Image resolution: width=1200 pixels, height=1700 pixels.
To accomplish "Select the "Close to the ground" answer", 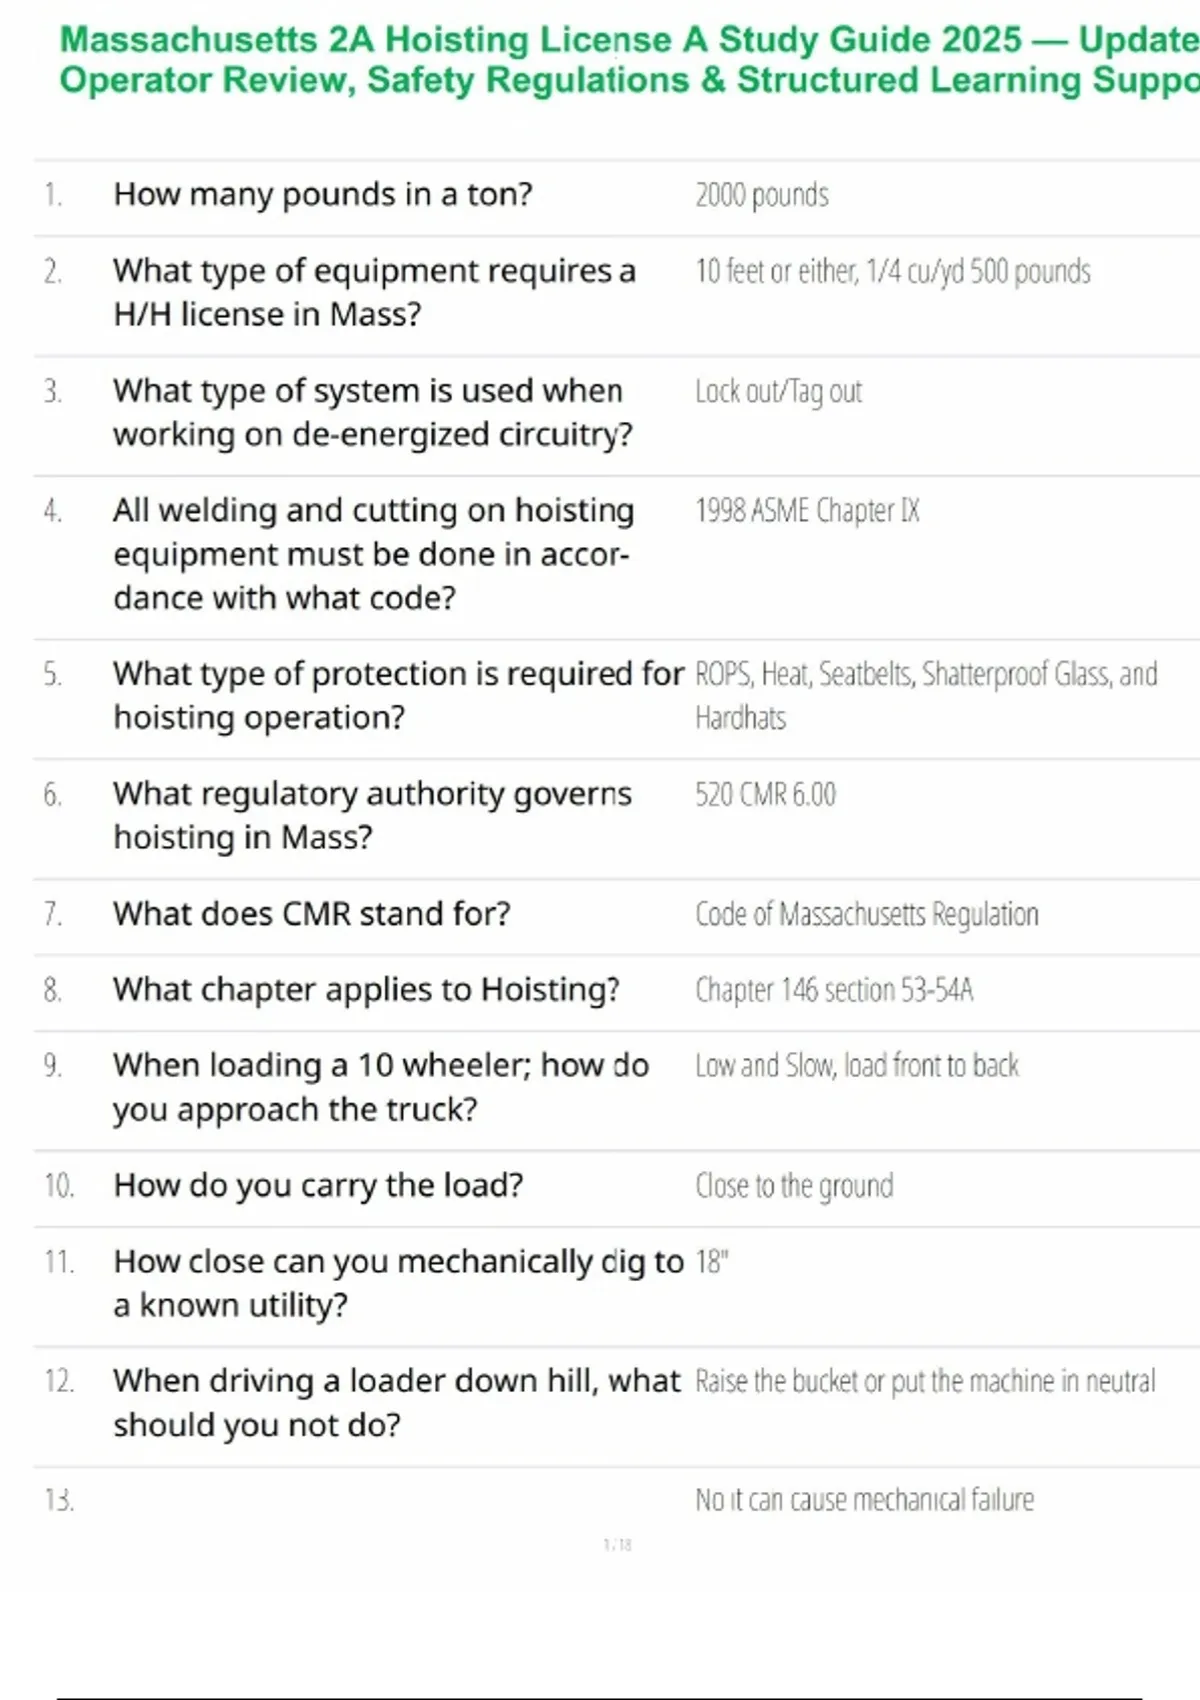I will pos(794,1186).
